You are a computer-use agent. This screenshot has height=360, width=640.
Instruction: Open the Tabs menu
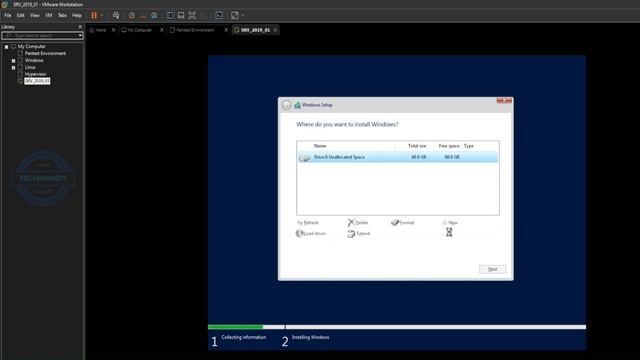coord(62,16)
